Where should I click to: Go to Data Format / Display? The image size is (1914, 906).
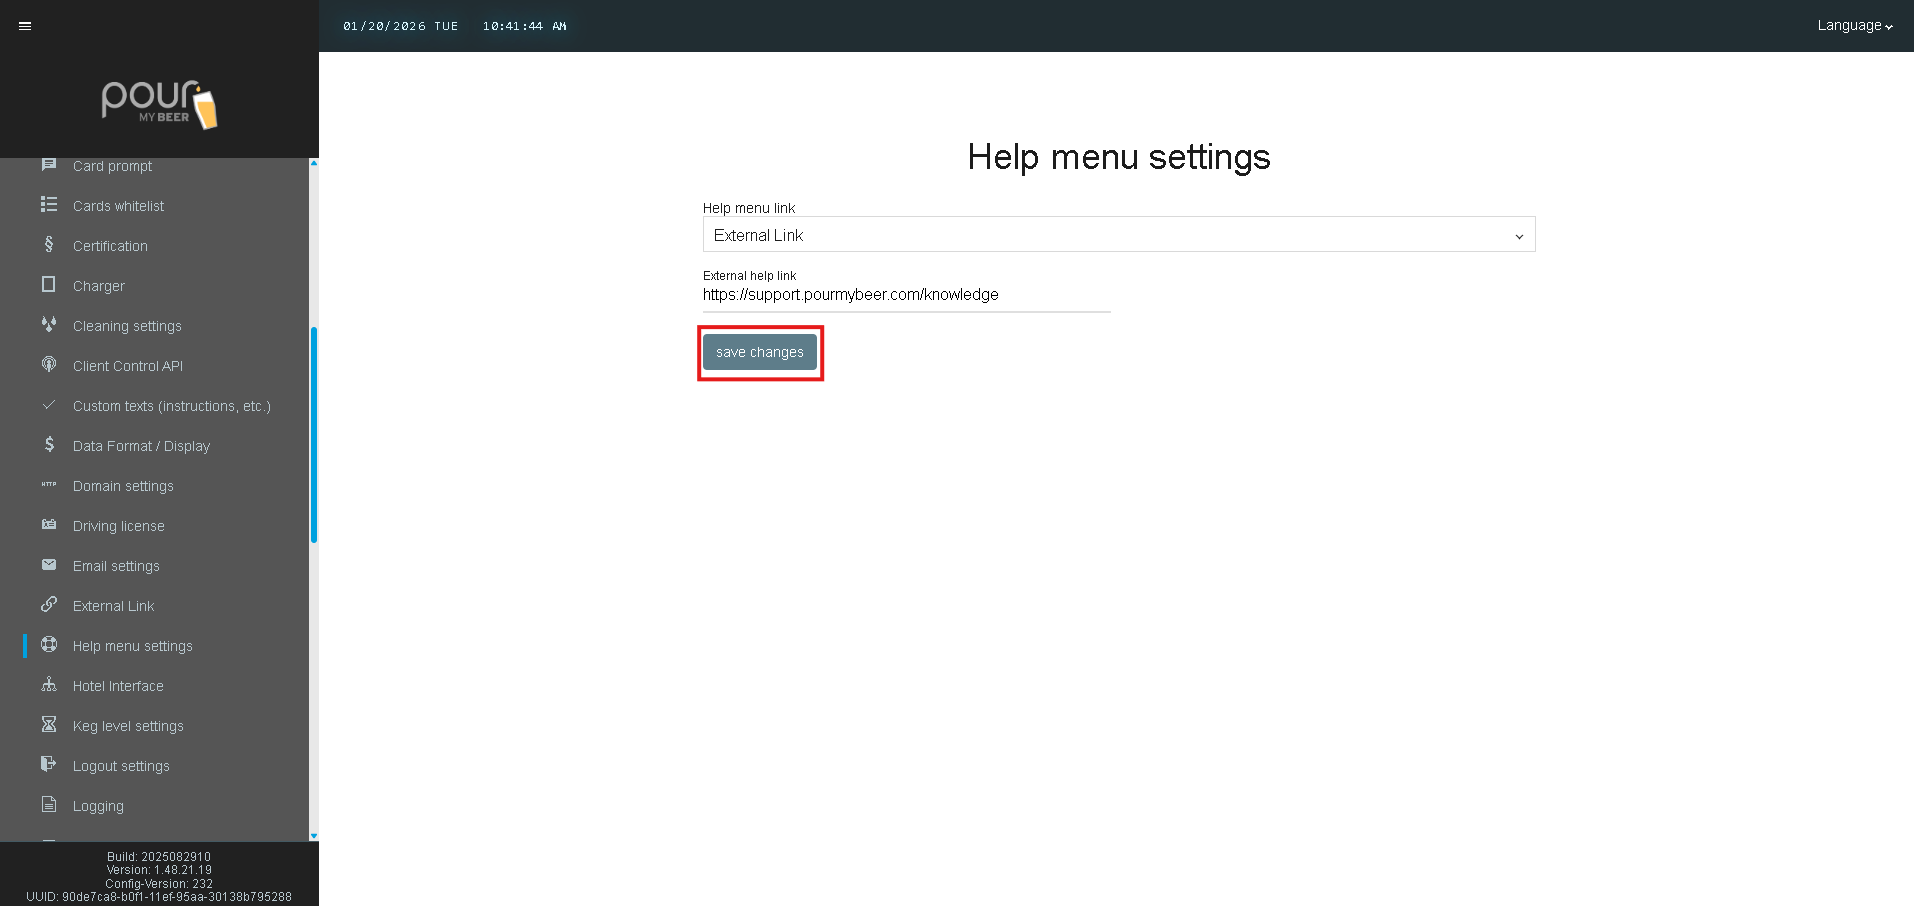[x=141, y=446]
